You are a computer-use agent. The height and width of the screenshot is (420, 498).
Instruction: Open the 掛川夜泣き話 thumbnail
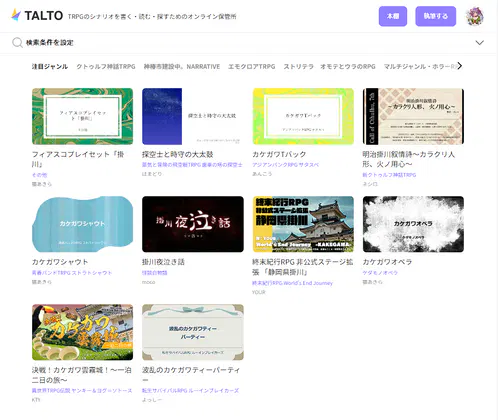tap(193, 224)
